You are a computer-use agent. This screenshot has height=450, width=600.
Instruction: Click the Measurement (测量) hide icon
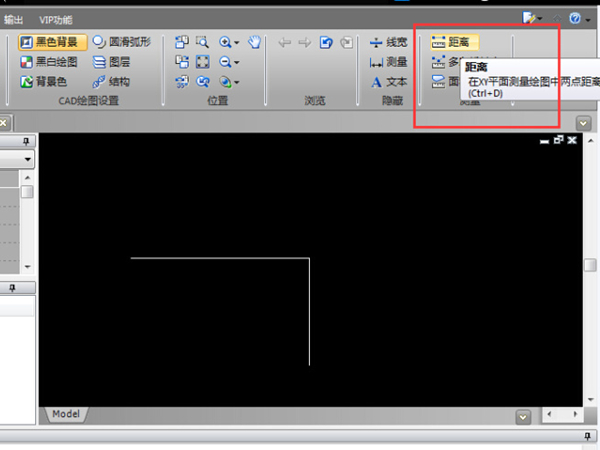(x=388, y=62)
